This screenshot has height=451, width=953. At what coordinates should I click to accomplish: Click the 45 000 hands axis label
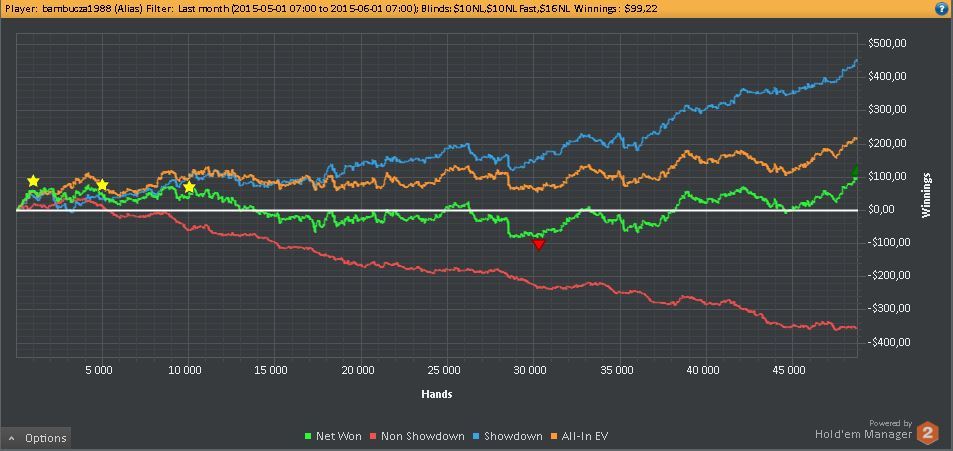pyautogui.click(x=791, y=369)
